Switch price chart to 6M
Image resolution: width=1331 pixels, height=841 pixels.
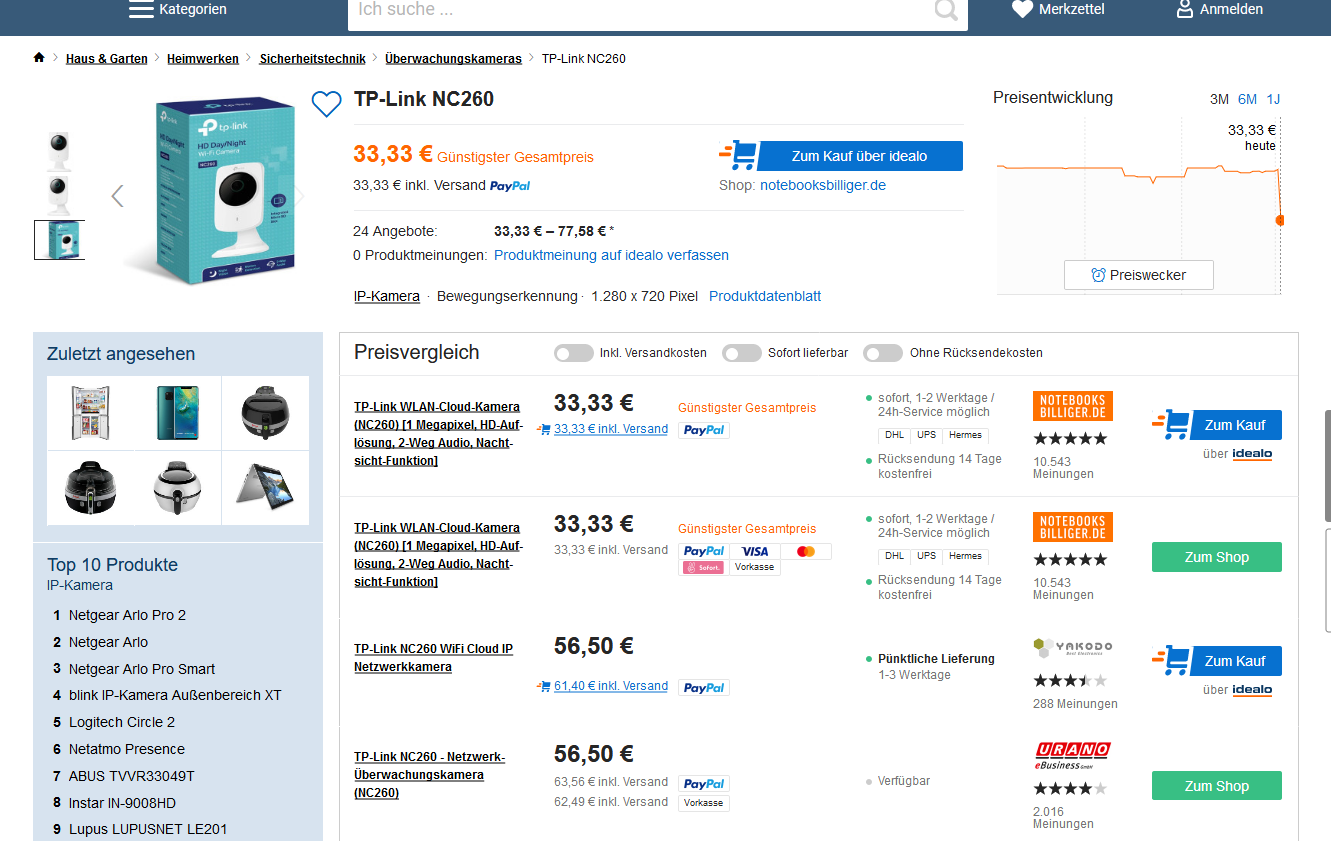[1247, 99]
